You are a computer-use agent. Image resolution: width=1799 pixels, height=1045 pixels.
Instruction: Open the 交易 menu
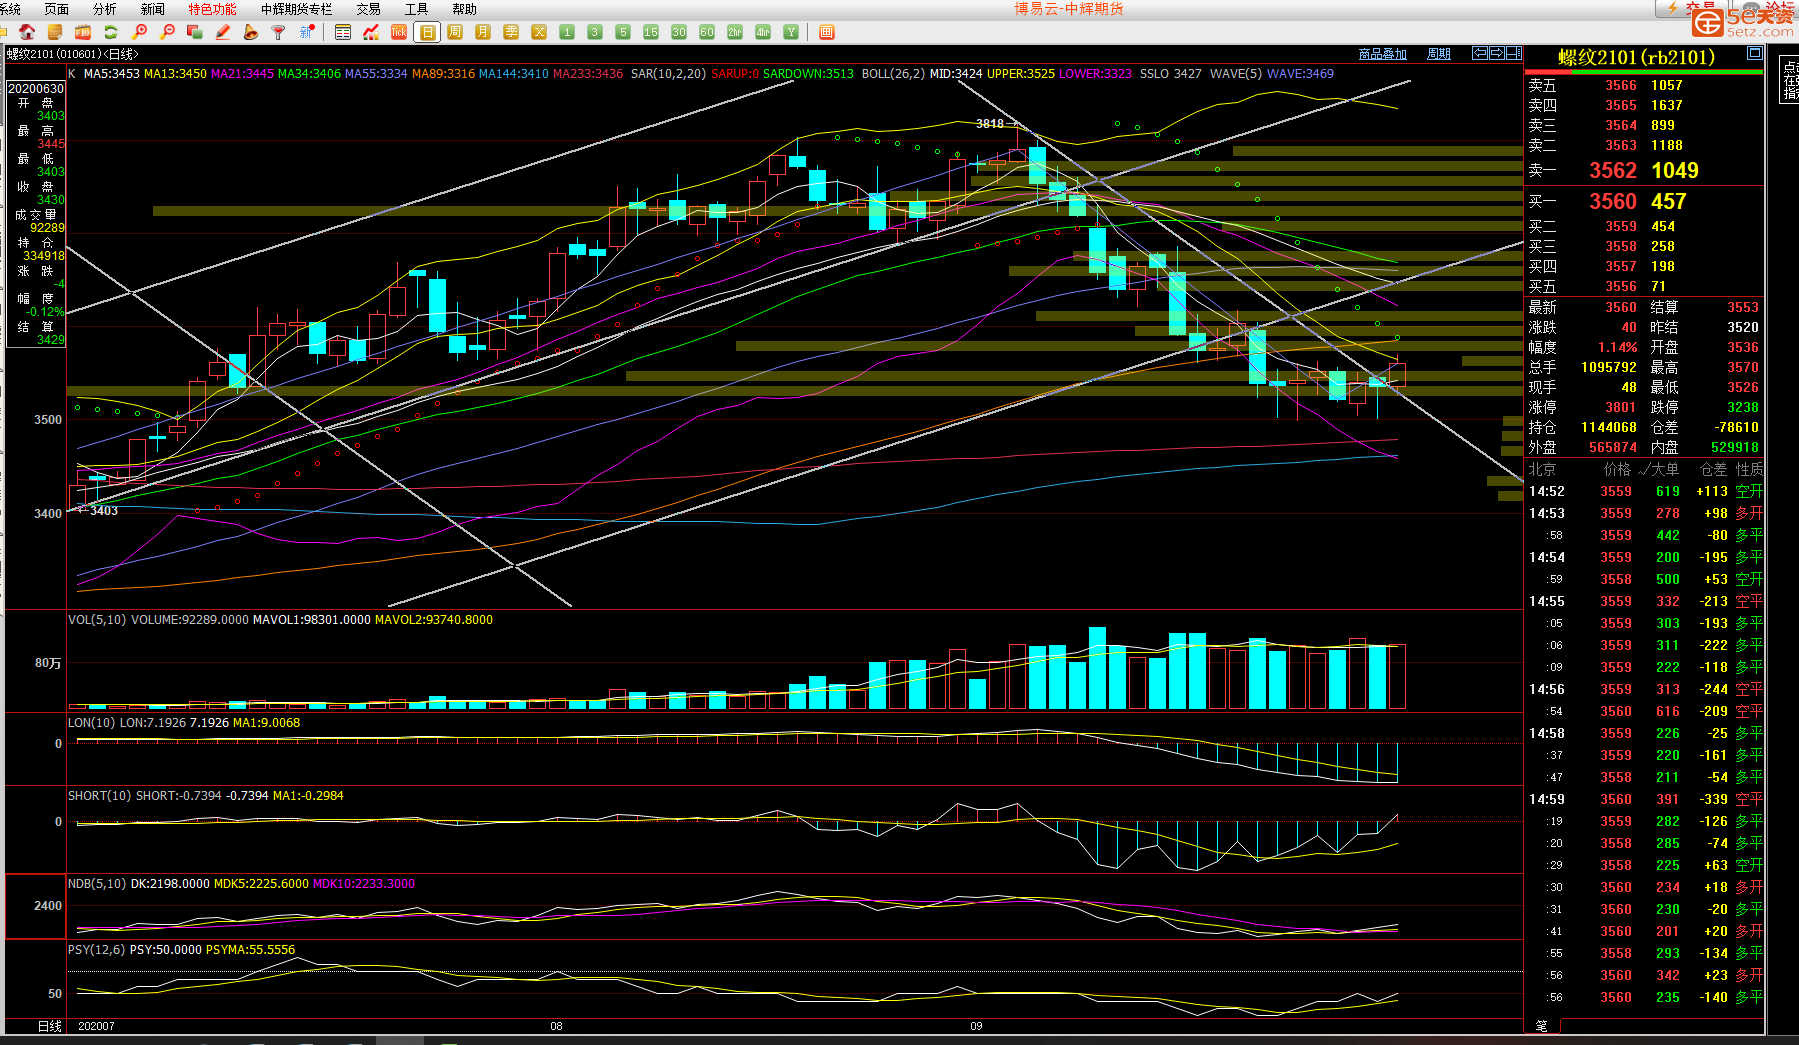pyautogui.click(x=368, y=9)
